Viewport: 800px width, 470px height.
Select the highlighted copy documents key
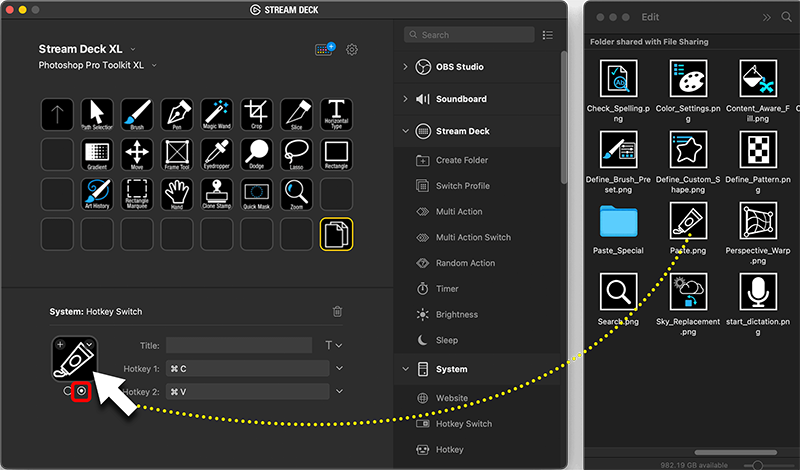click(336, 234)
